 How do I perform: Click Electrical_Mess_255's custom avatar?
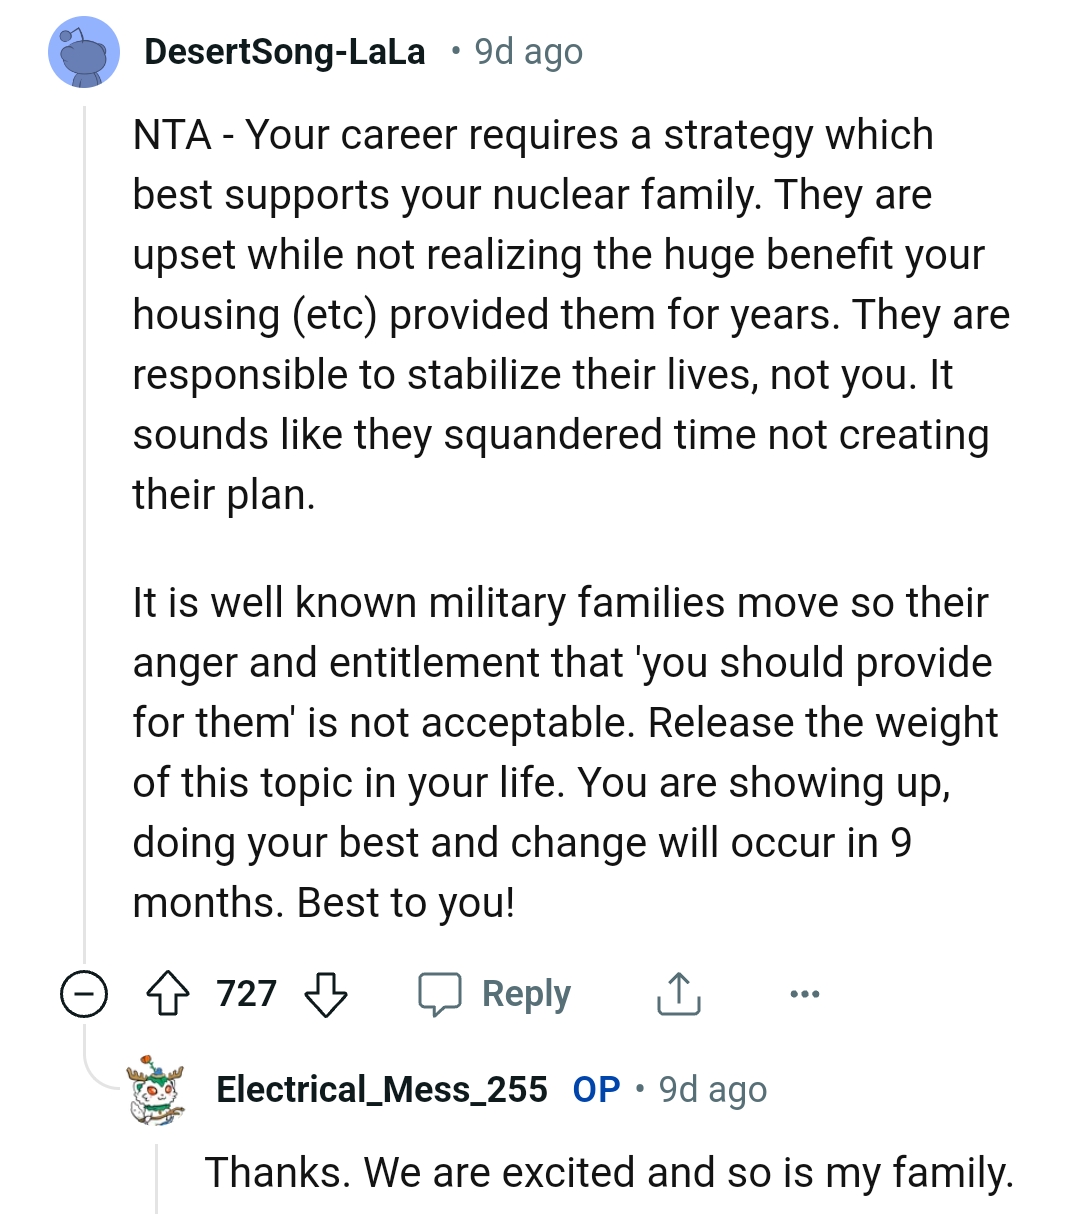157,1089
